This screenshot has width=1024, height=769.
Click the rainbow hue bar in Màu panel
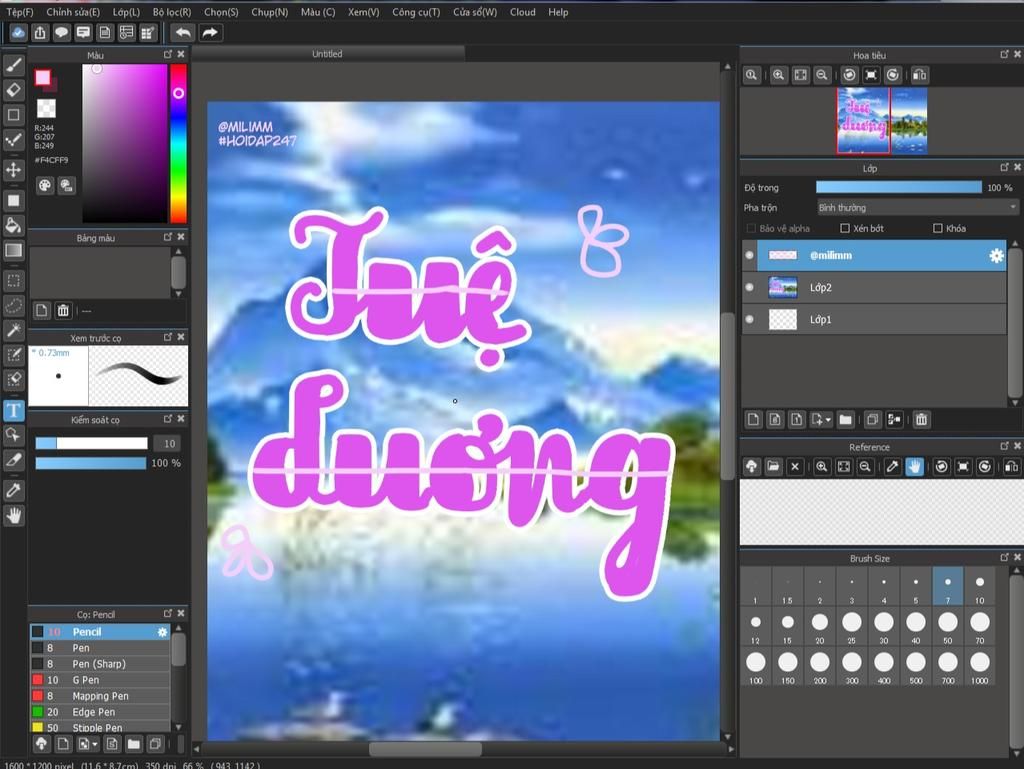[178, 144]
